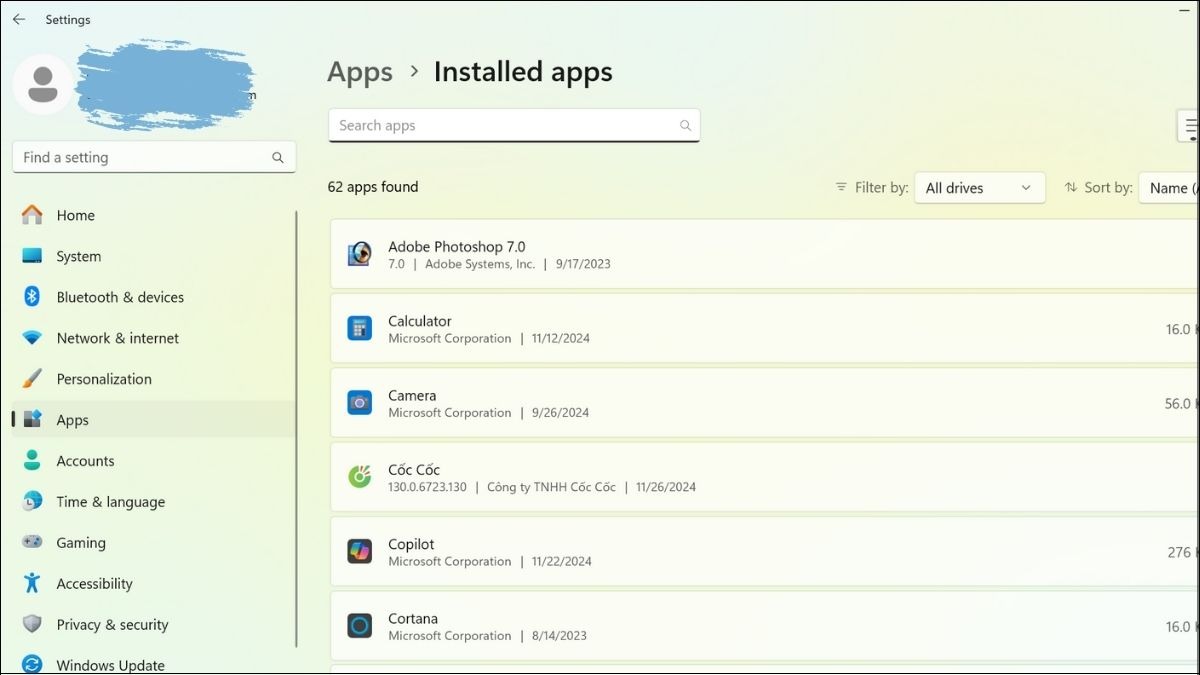Select Accessibility in the sidebar
Viewport: 1200px width, 675px height.
[x=154, y=584]
